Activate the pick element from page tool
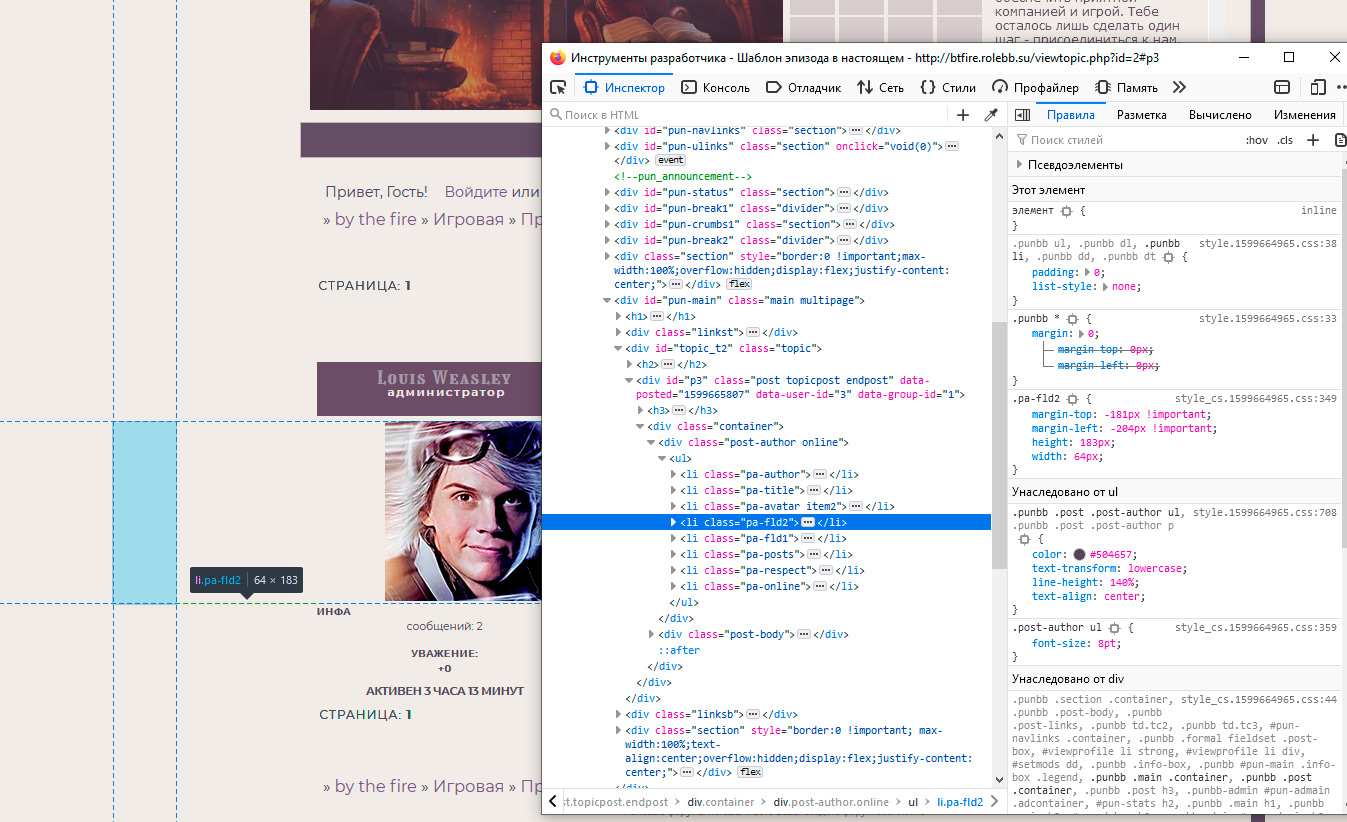 (x=559, y=87)
